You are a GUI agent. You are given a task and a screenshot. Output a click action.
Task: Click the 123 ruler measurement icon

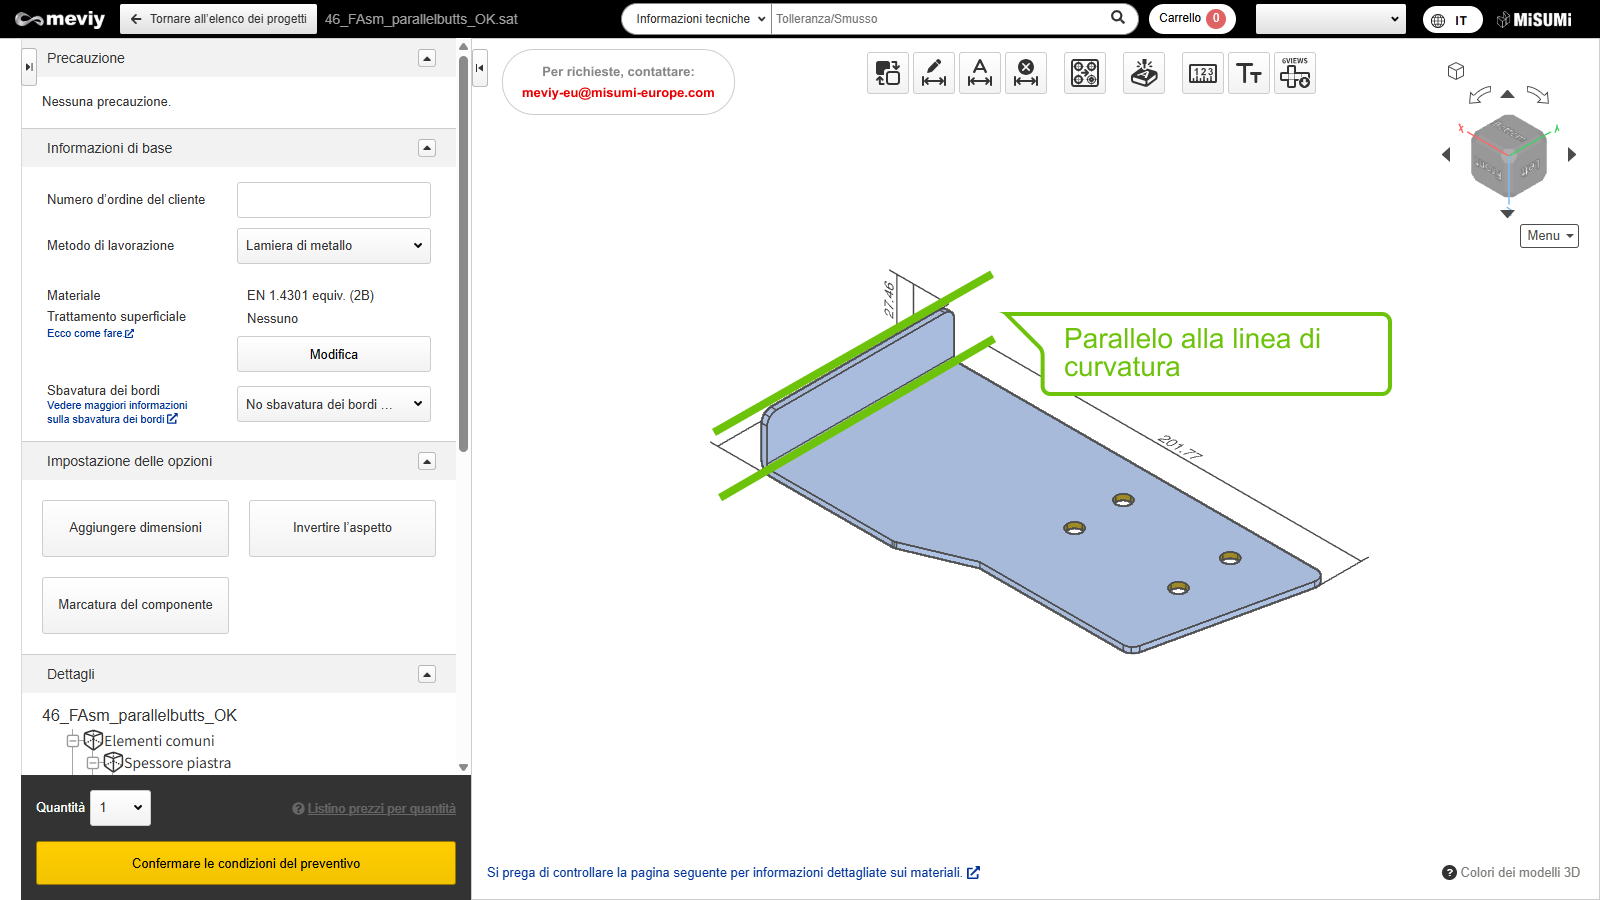click(x=1203, y=73)
